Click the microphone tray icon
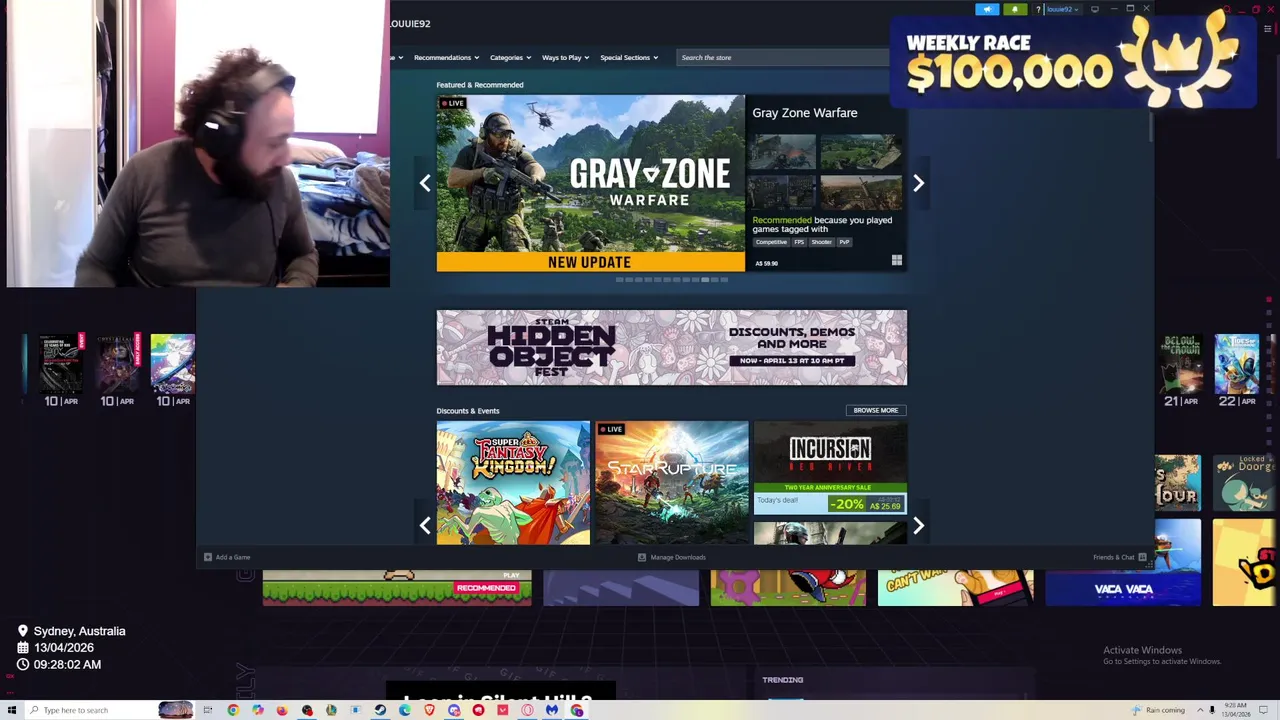 [x=1212, y=710]
